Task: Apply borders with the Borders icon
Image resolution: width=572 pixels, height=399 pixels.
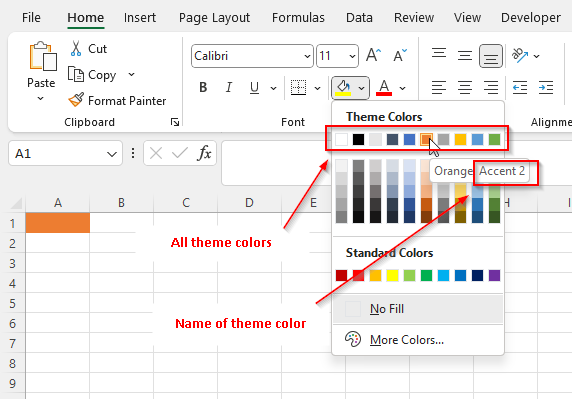Action: 298,88
